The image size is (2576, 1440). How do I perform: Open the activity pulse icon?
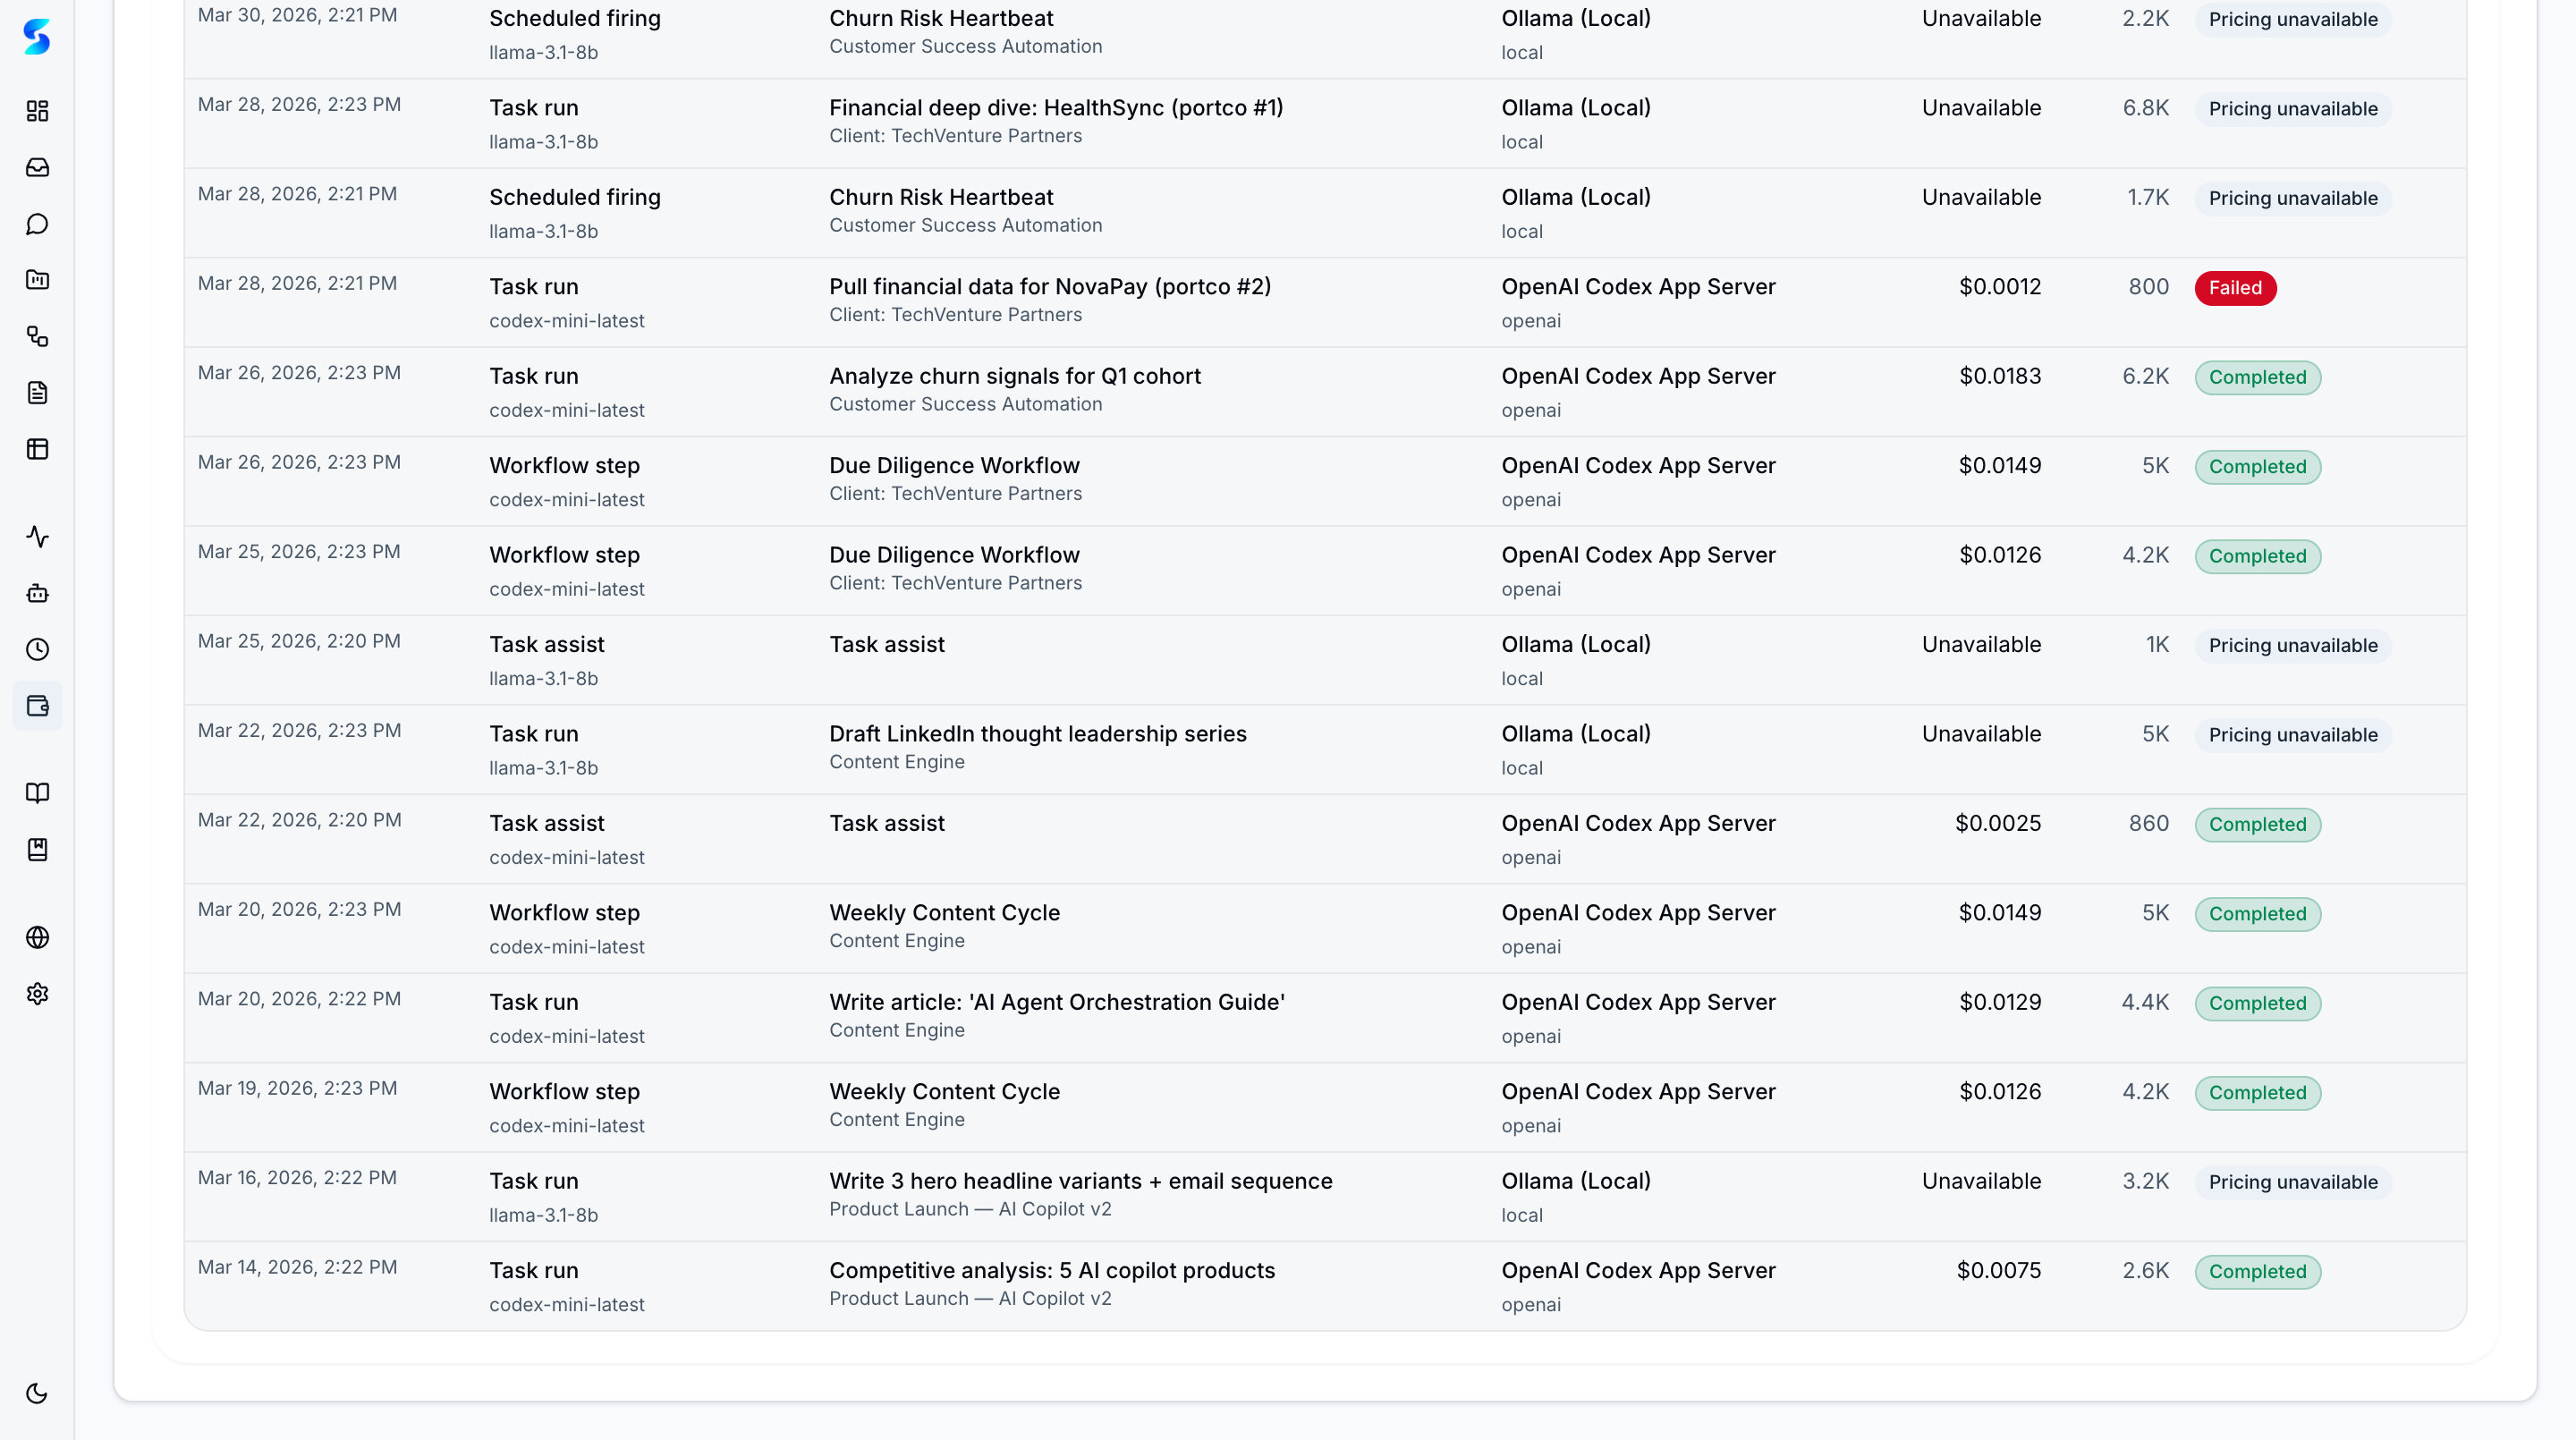(x=37, y=537)
